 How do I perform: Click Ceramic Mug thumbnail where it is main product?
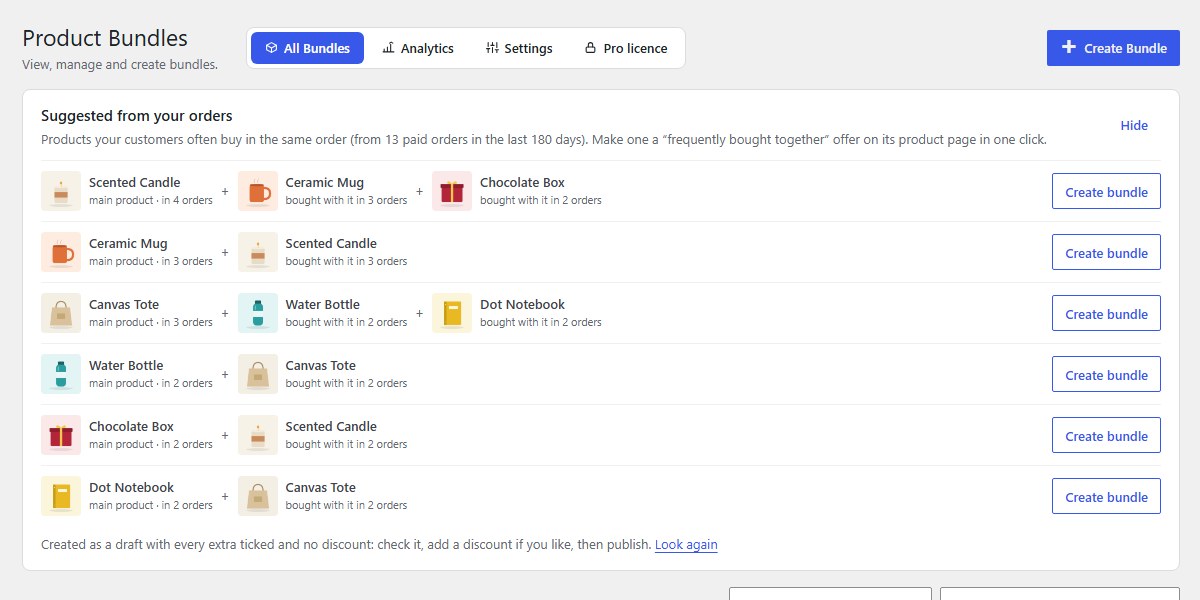coord(61,252)
